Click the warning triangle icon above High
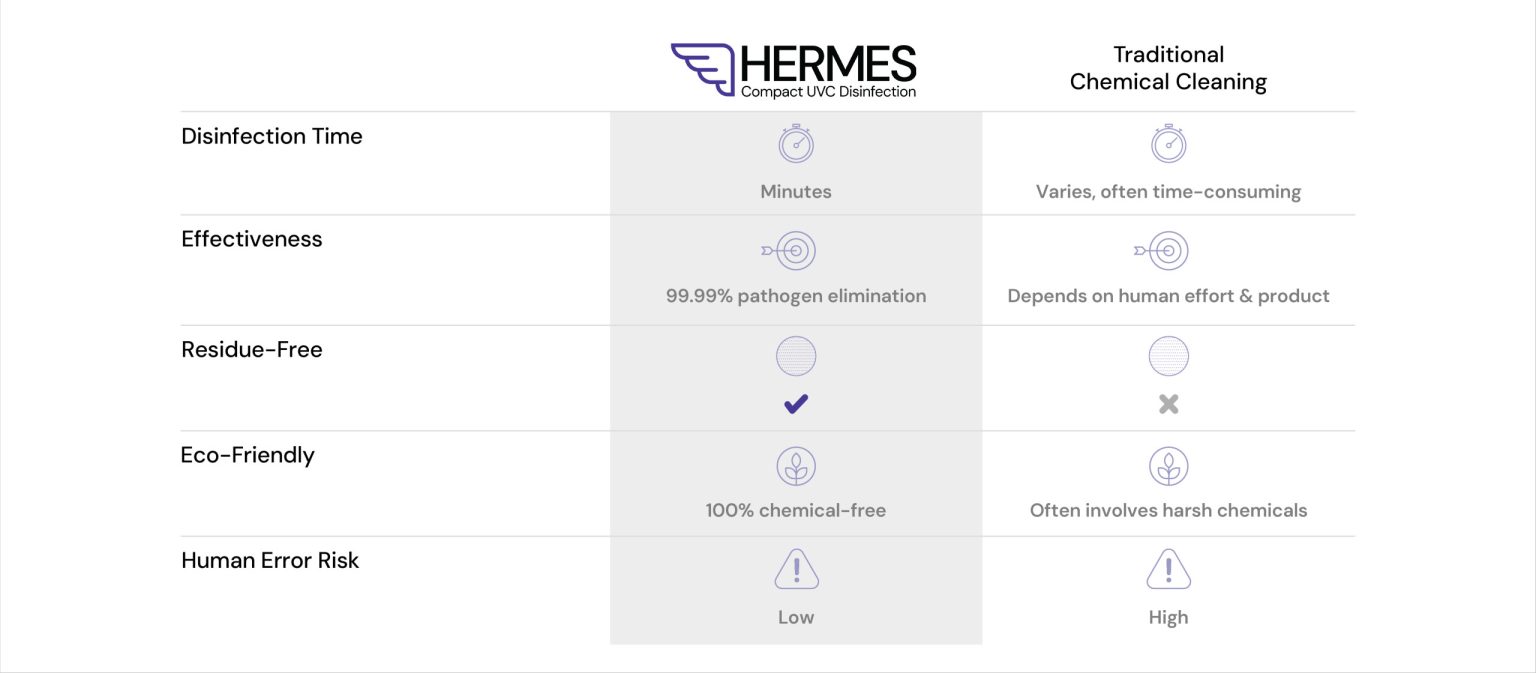The image size is (1536, 673). click(x=1168, y=569)
